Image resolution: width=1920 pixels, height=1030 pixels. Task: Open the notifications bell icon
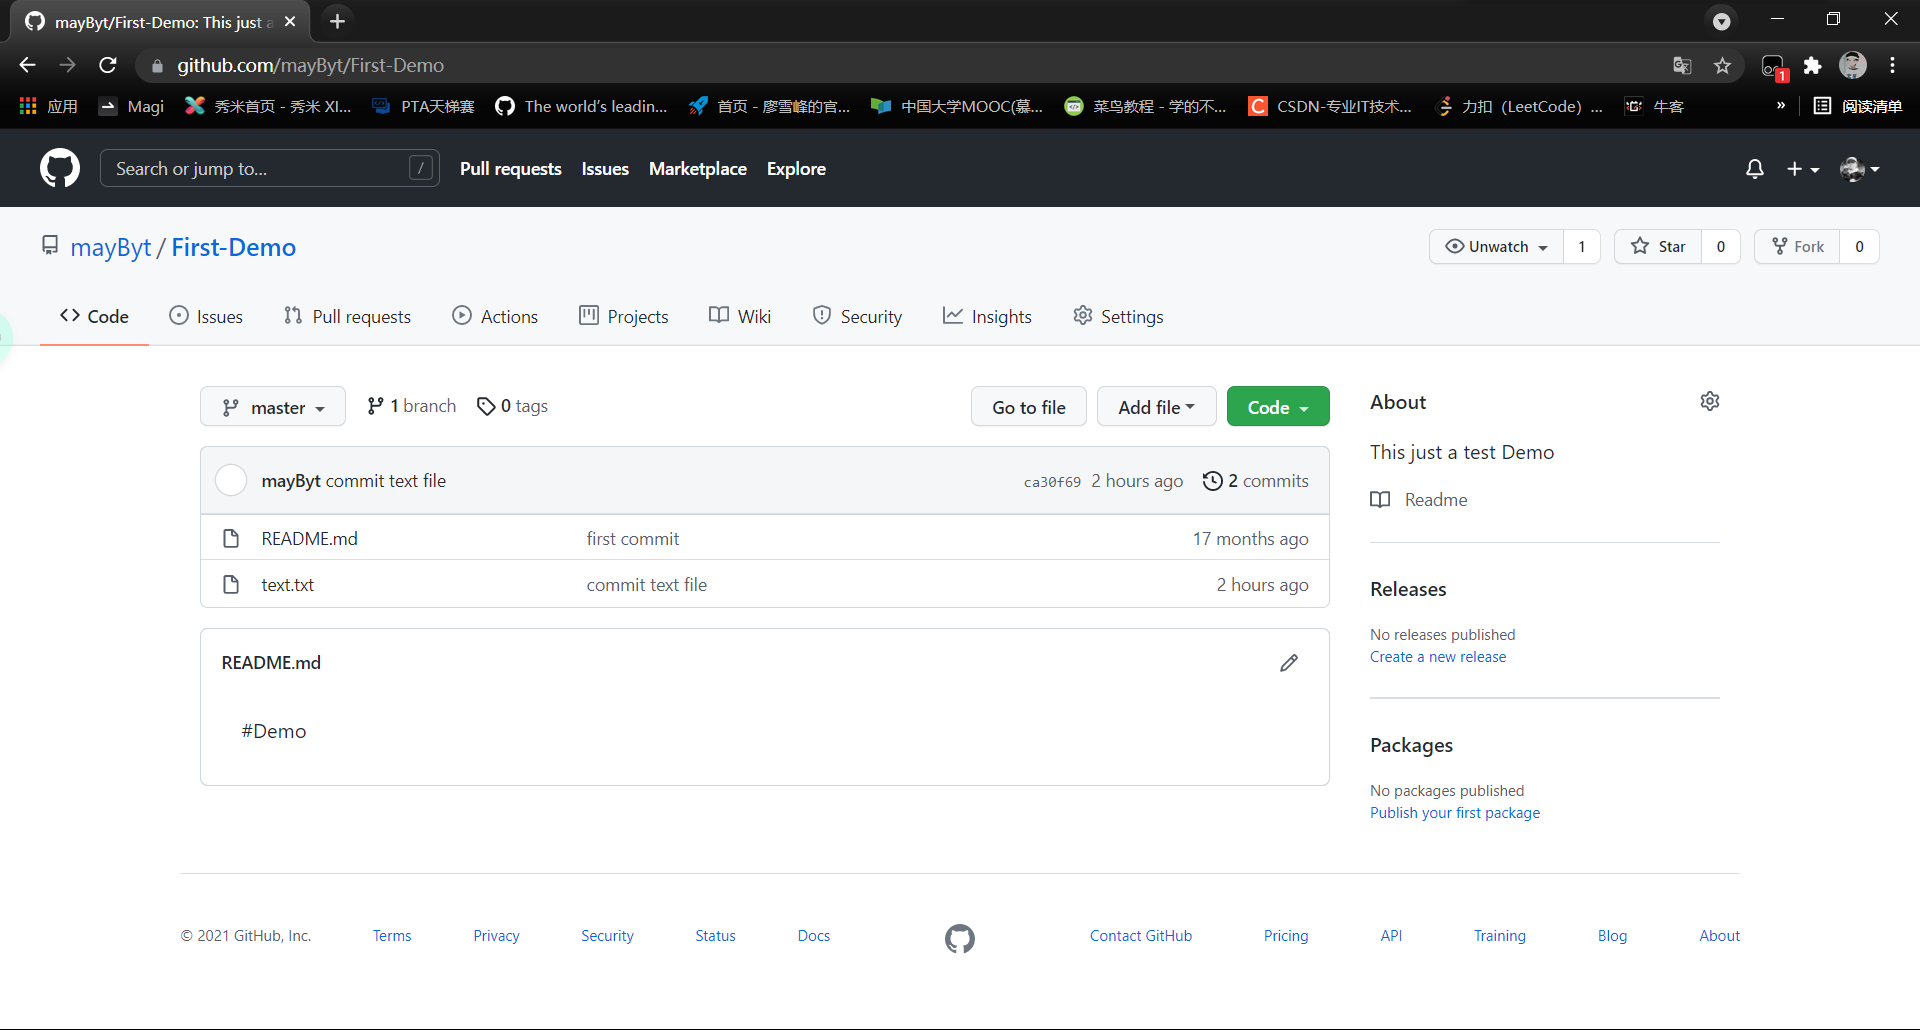point(1754,169)
